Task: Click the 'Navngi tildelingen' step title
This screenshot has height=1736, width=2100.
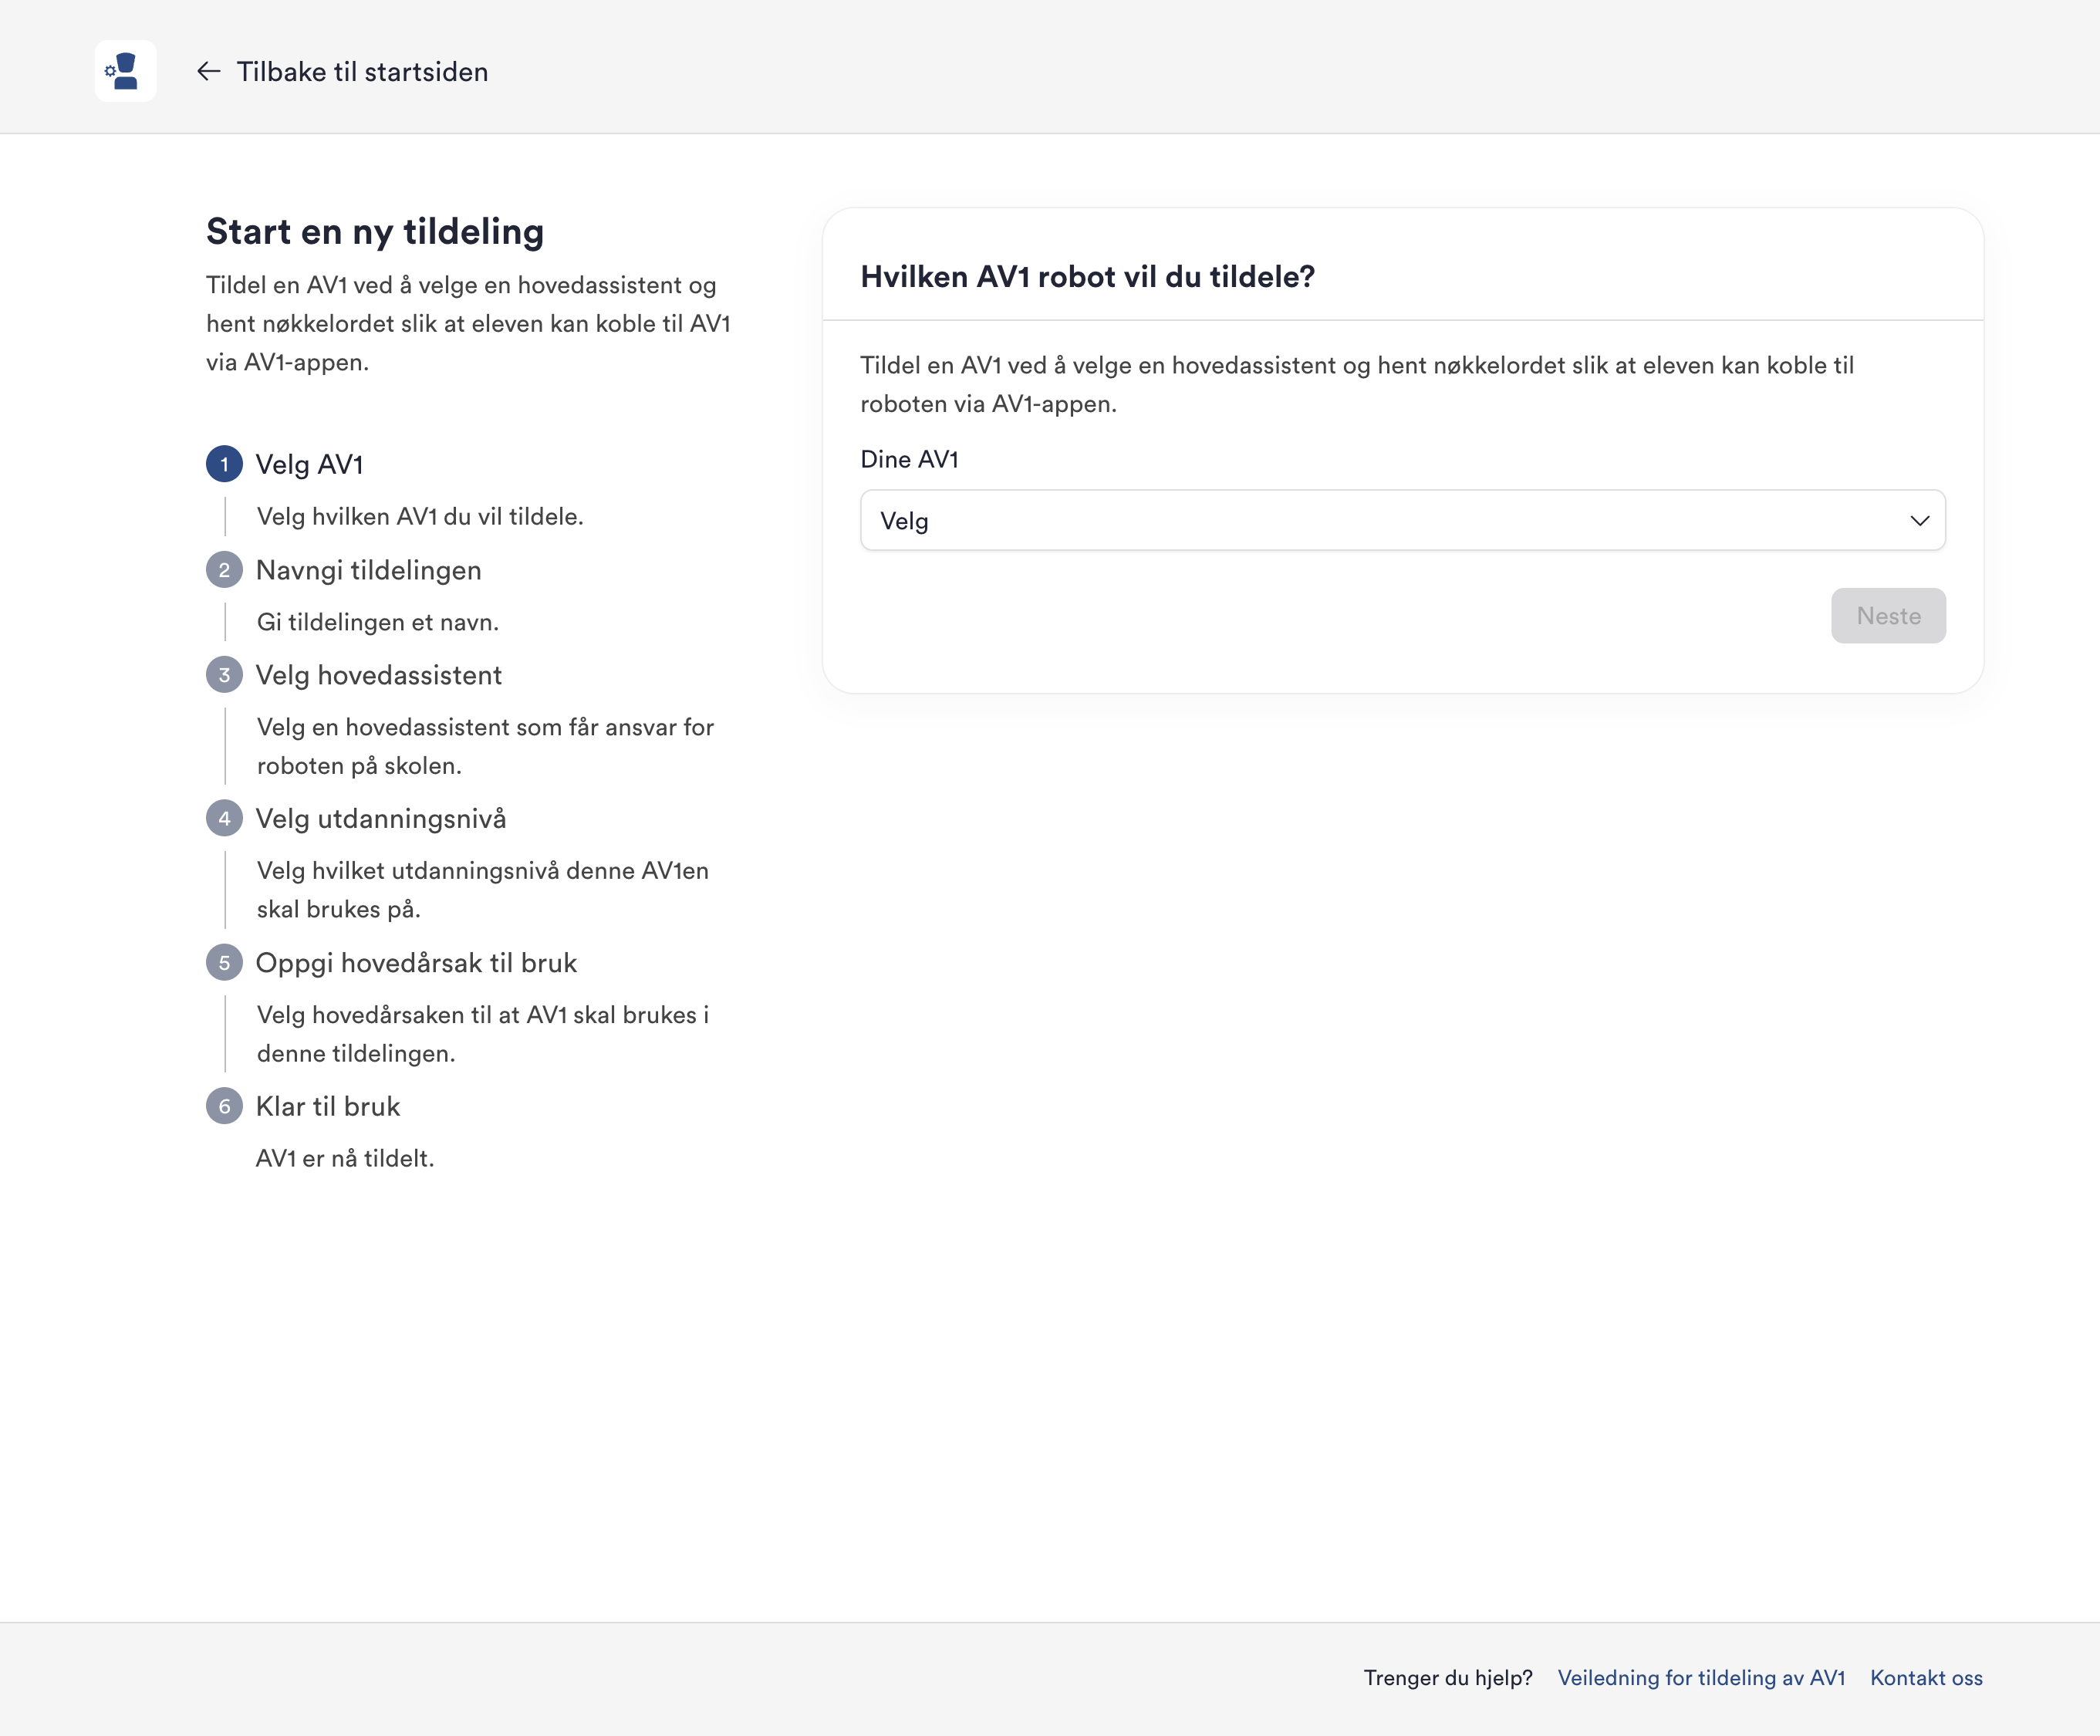Action: (369, 570)
